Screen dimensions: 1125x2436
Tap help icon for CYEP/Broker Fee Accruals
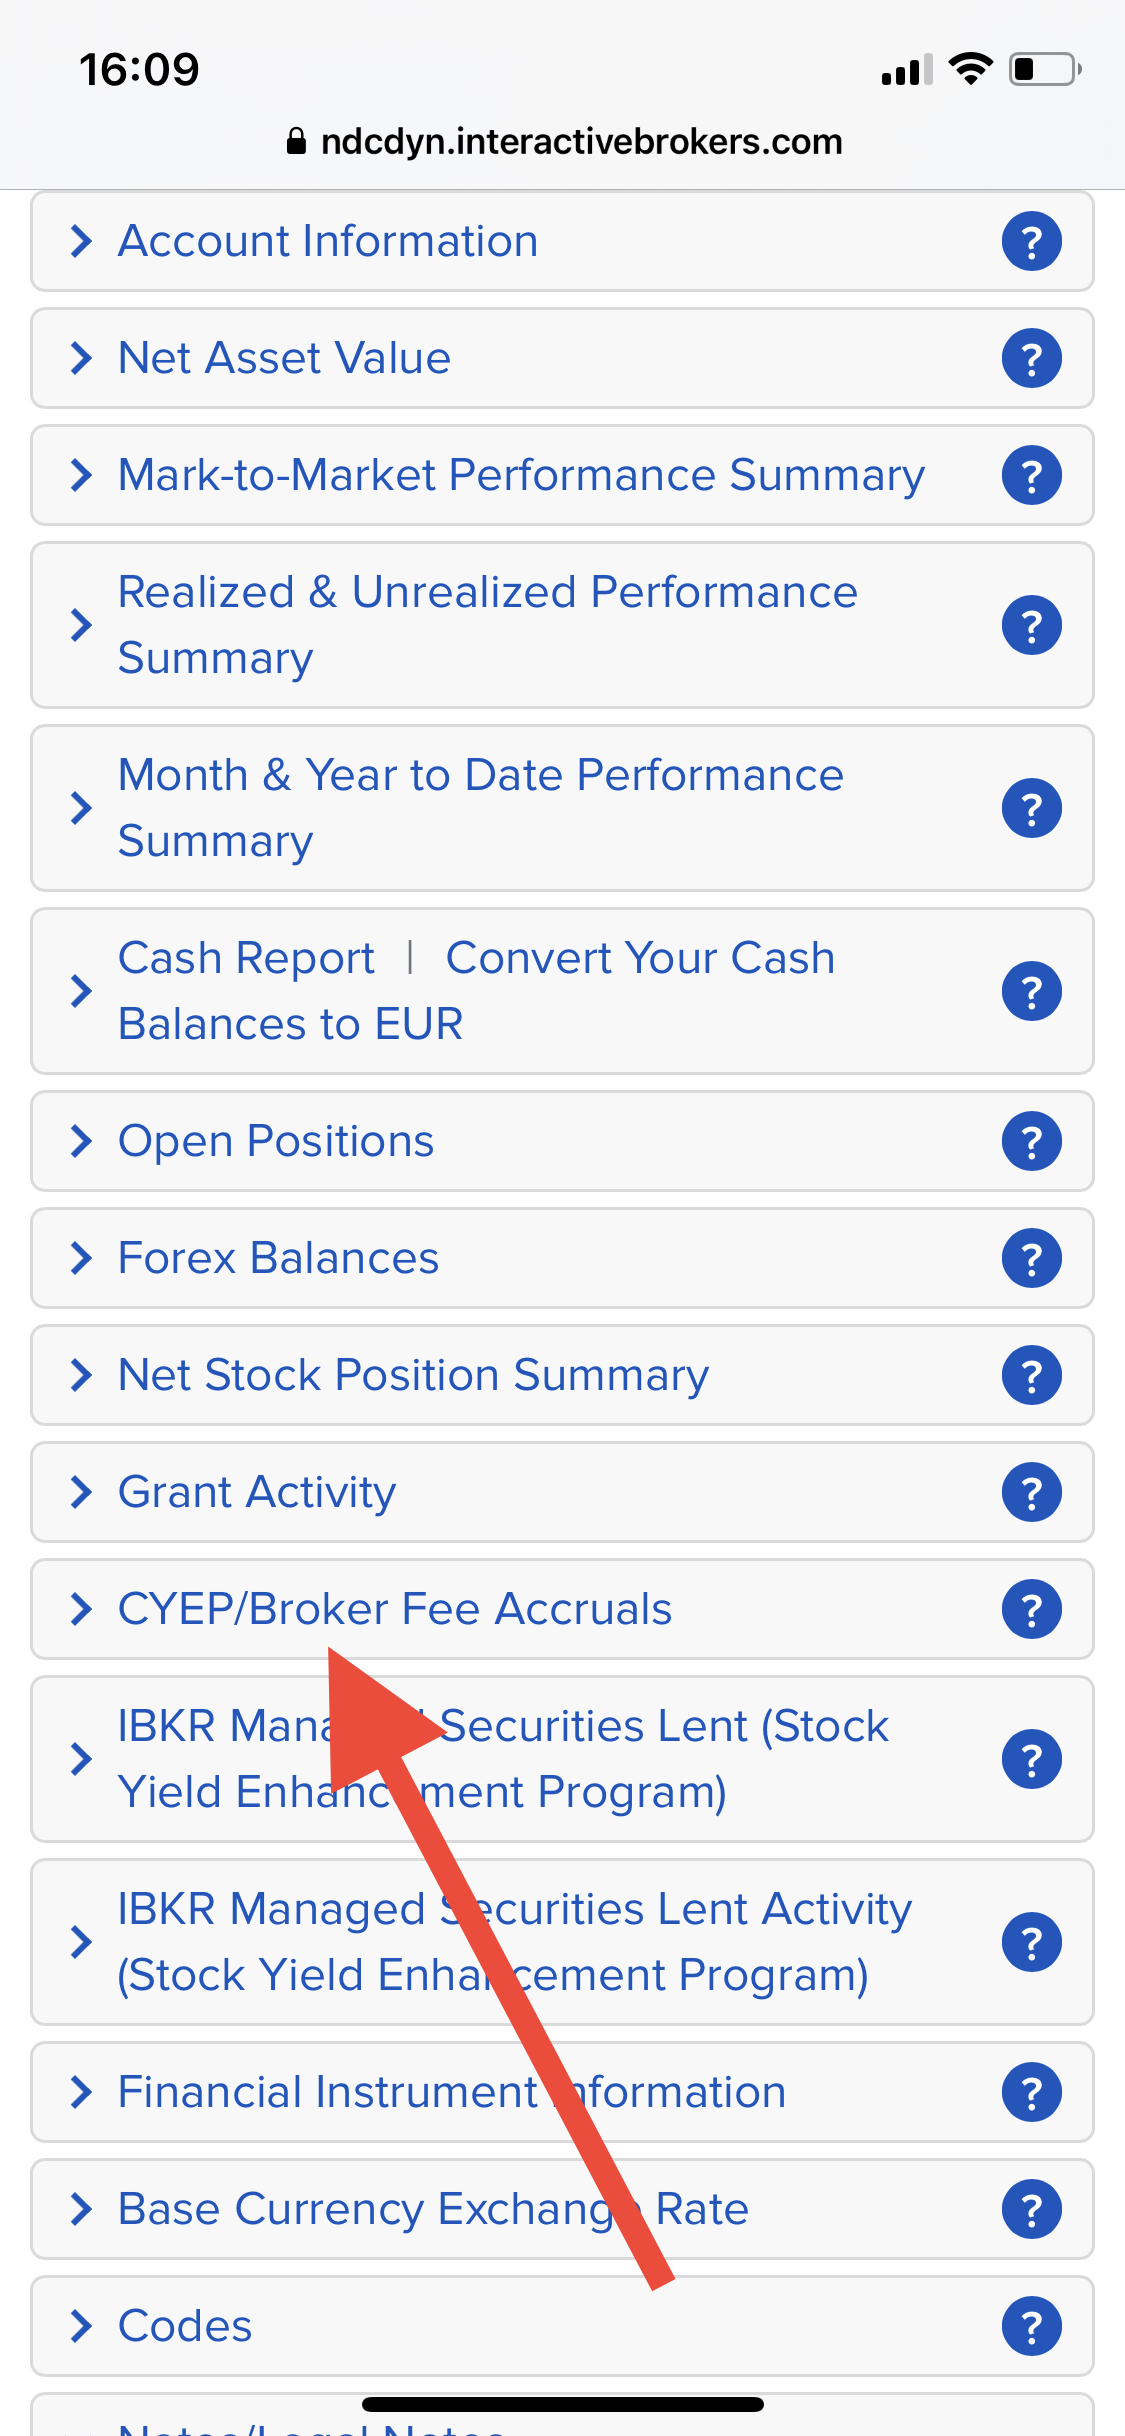1031,1609
